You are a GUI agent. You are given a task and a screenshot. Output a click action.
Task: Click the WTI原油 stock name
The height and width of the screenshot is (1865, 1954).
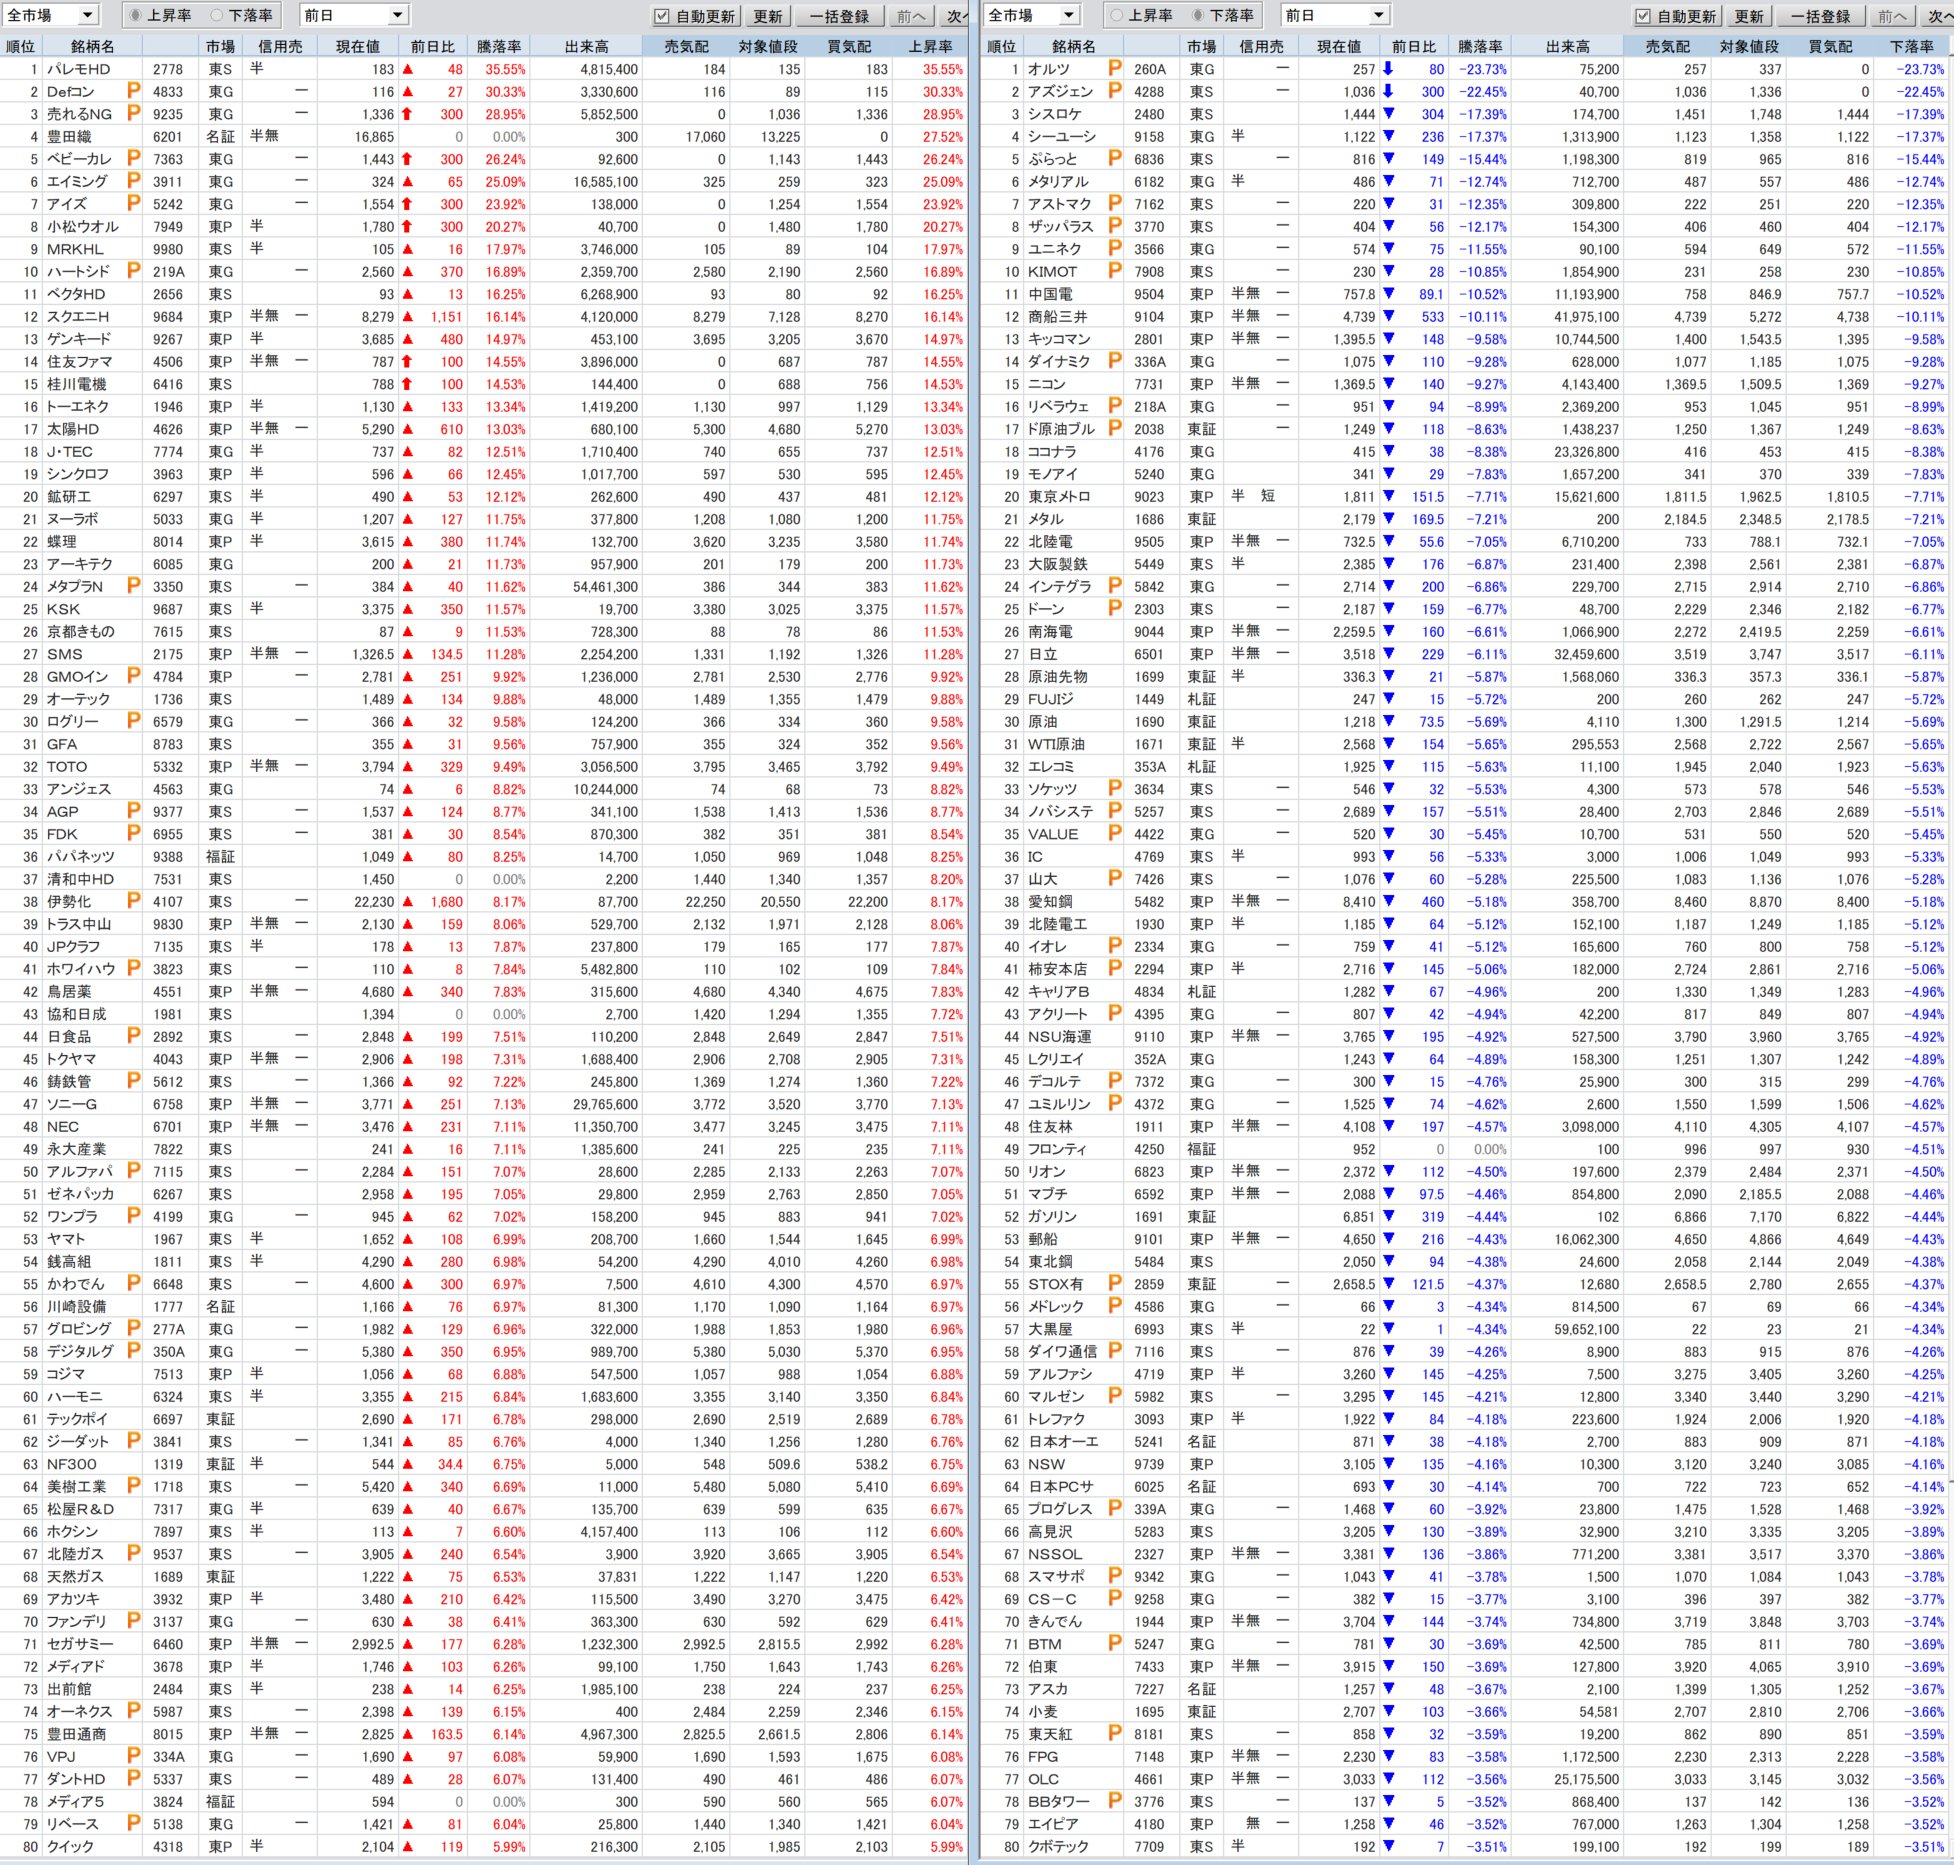click(1056, 744)
